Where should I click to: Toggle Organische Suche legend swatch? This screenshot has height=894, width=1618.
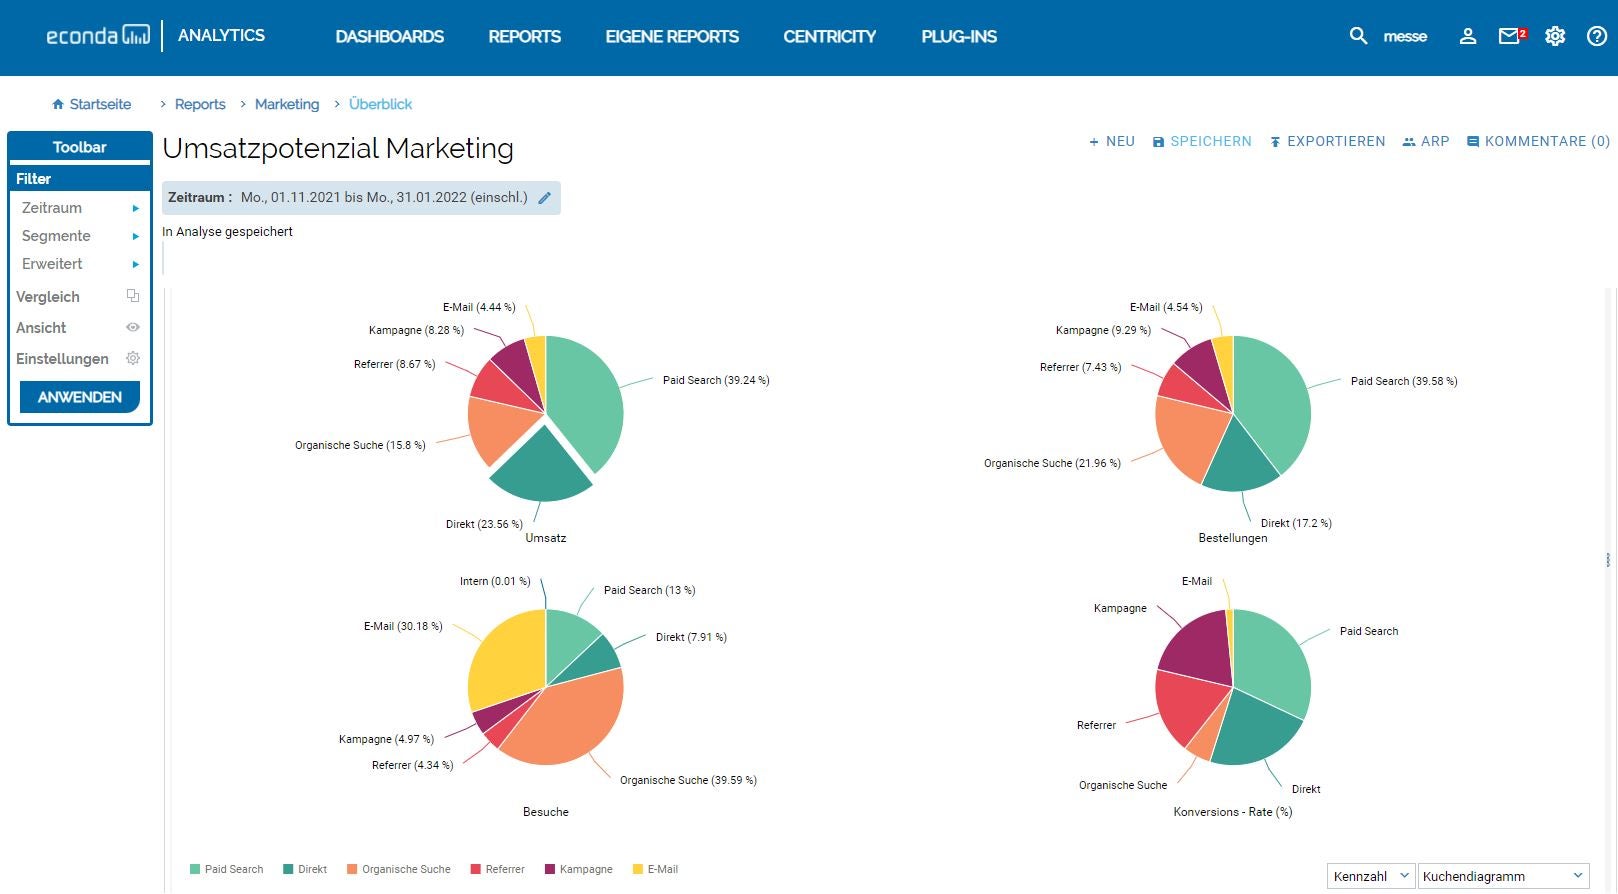[352, 869]
